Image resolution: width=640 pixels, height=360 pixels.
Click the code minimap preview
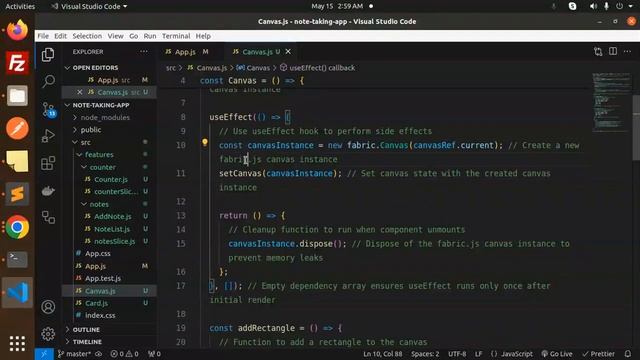coord(610,102)
